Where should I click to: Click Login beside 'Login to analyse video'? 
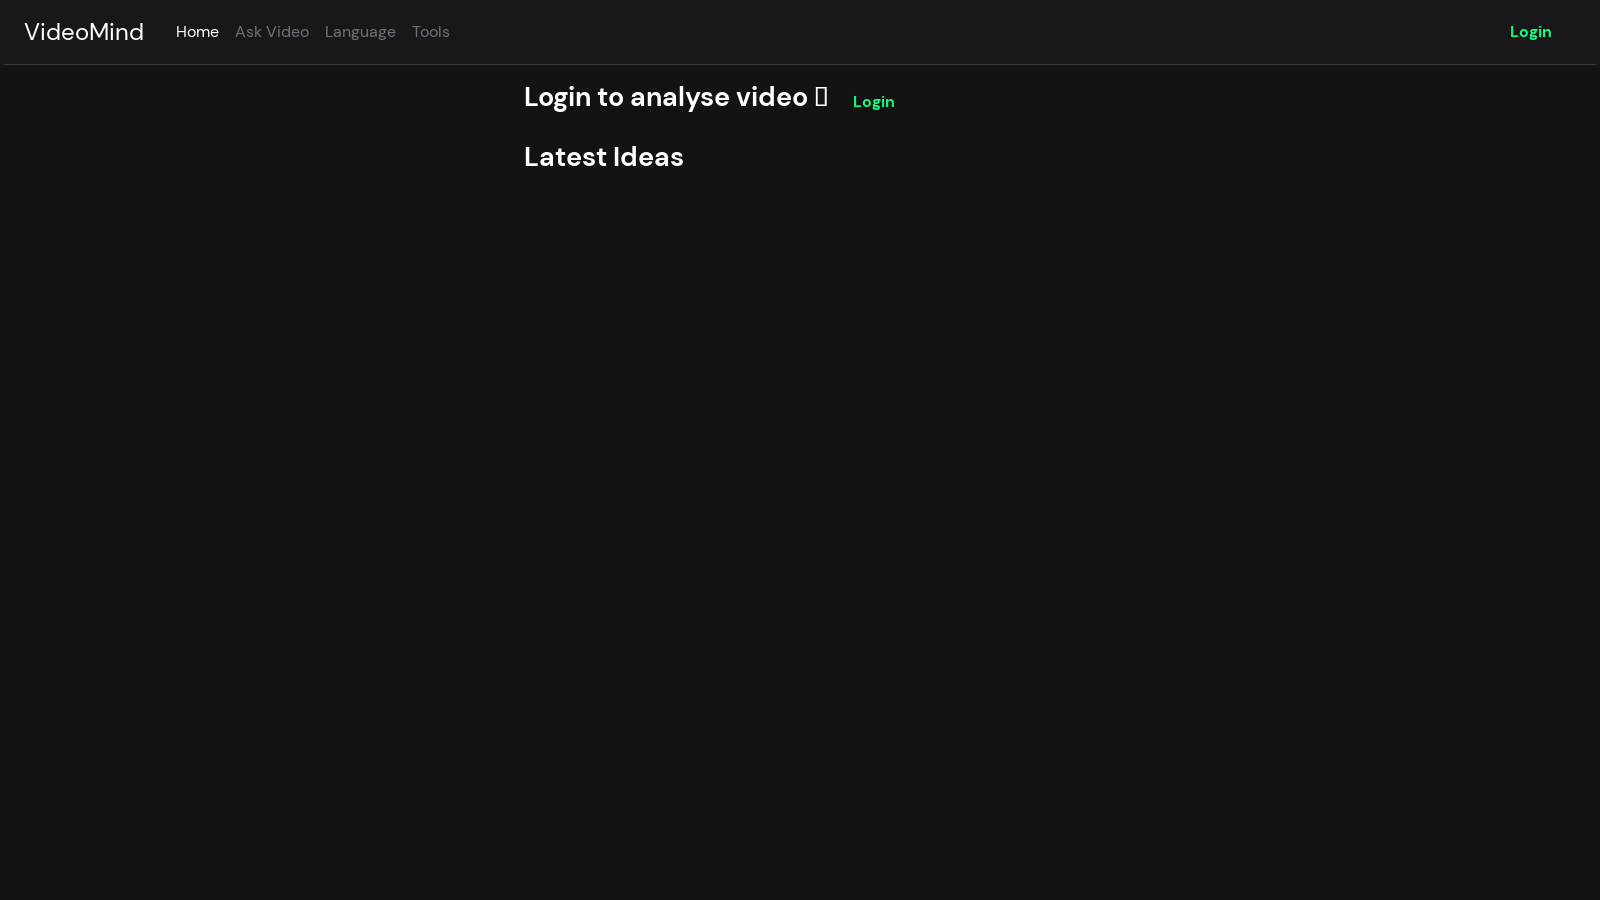point(873,102)
